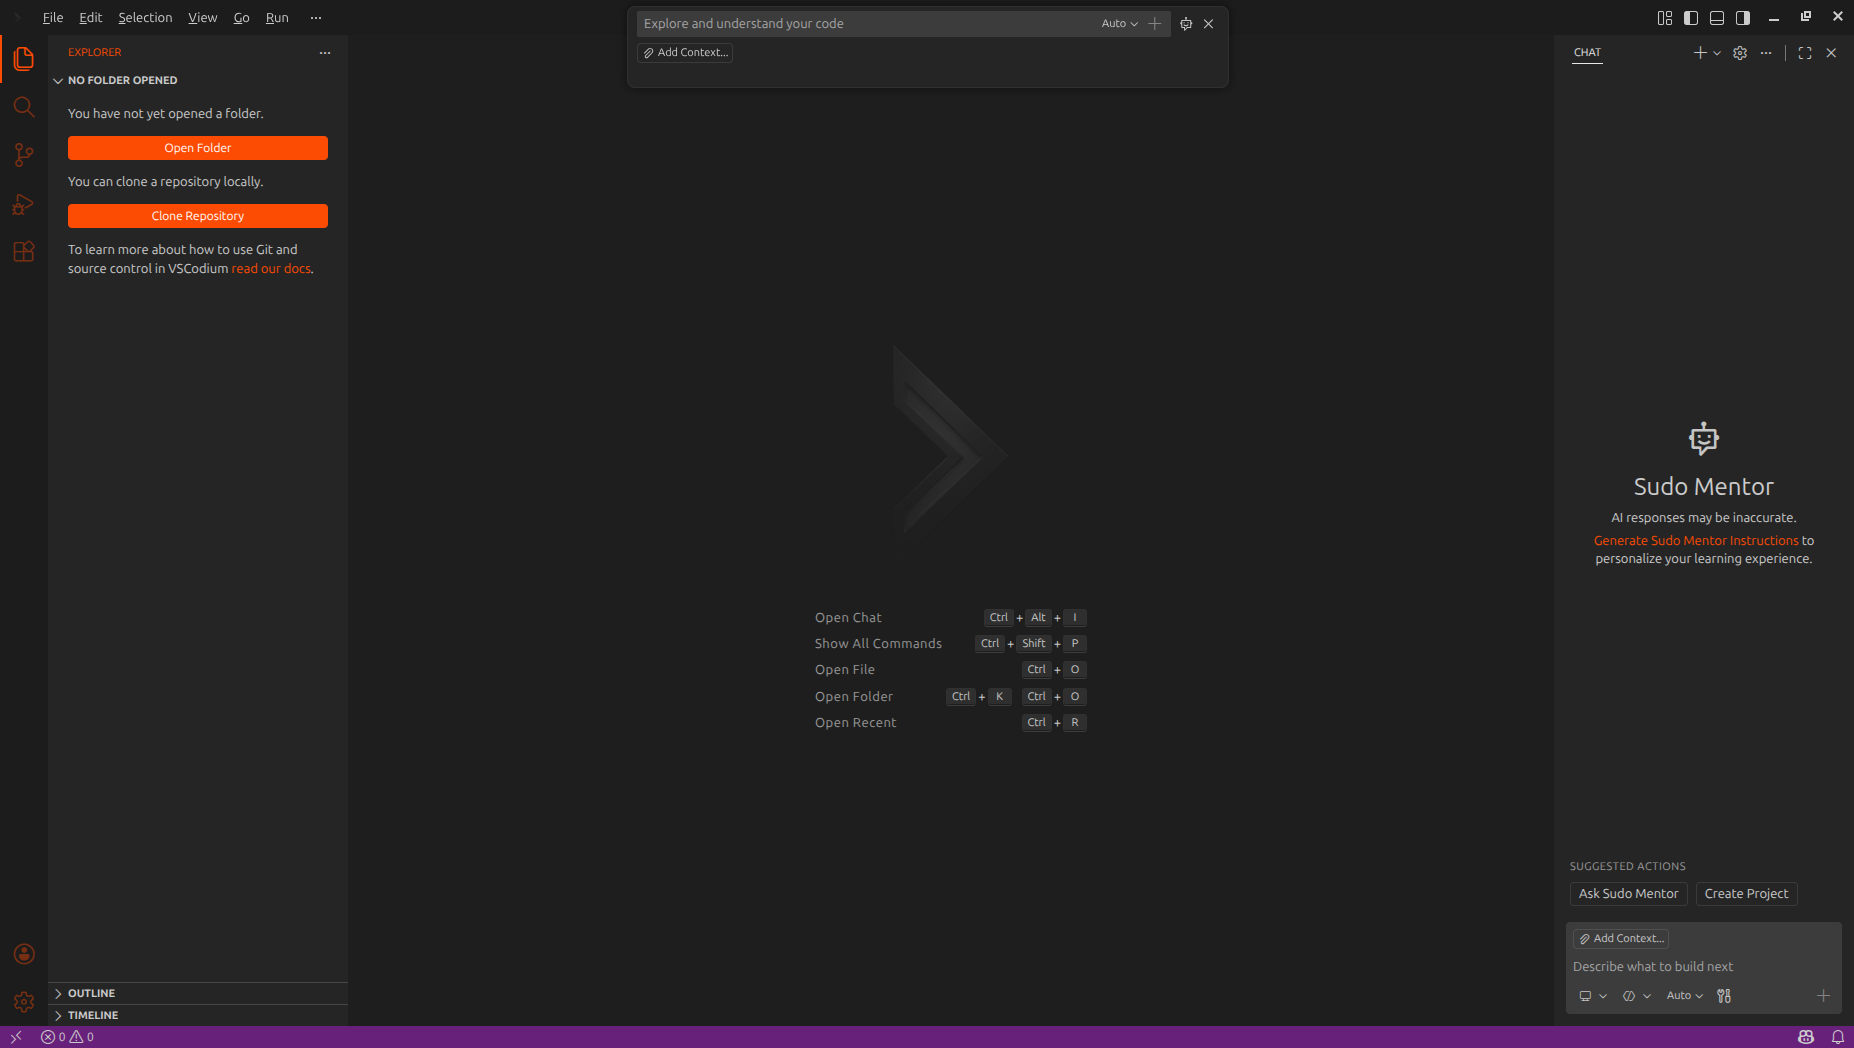Viewport: 1854px width, 1048px height.
Task: Expand the Outline section
Action: pos(90,993)
